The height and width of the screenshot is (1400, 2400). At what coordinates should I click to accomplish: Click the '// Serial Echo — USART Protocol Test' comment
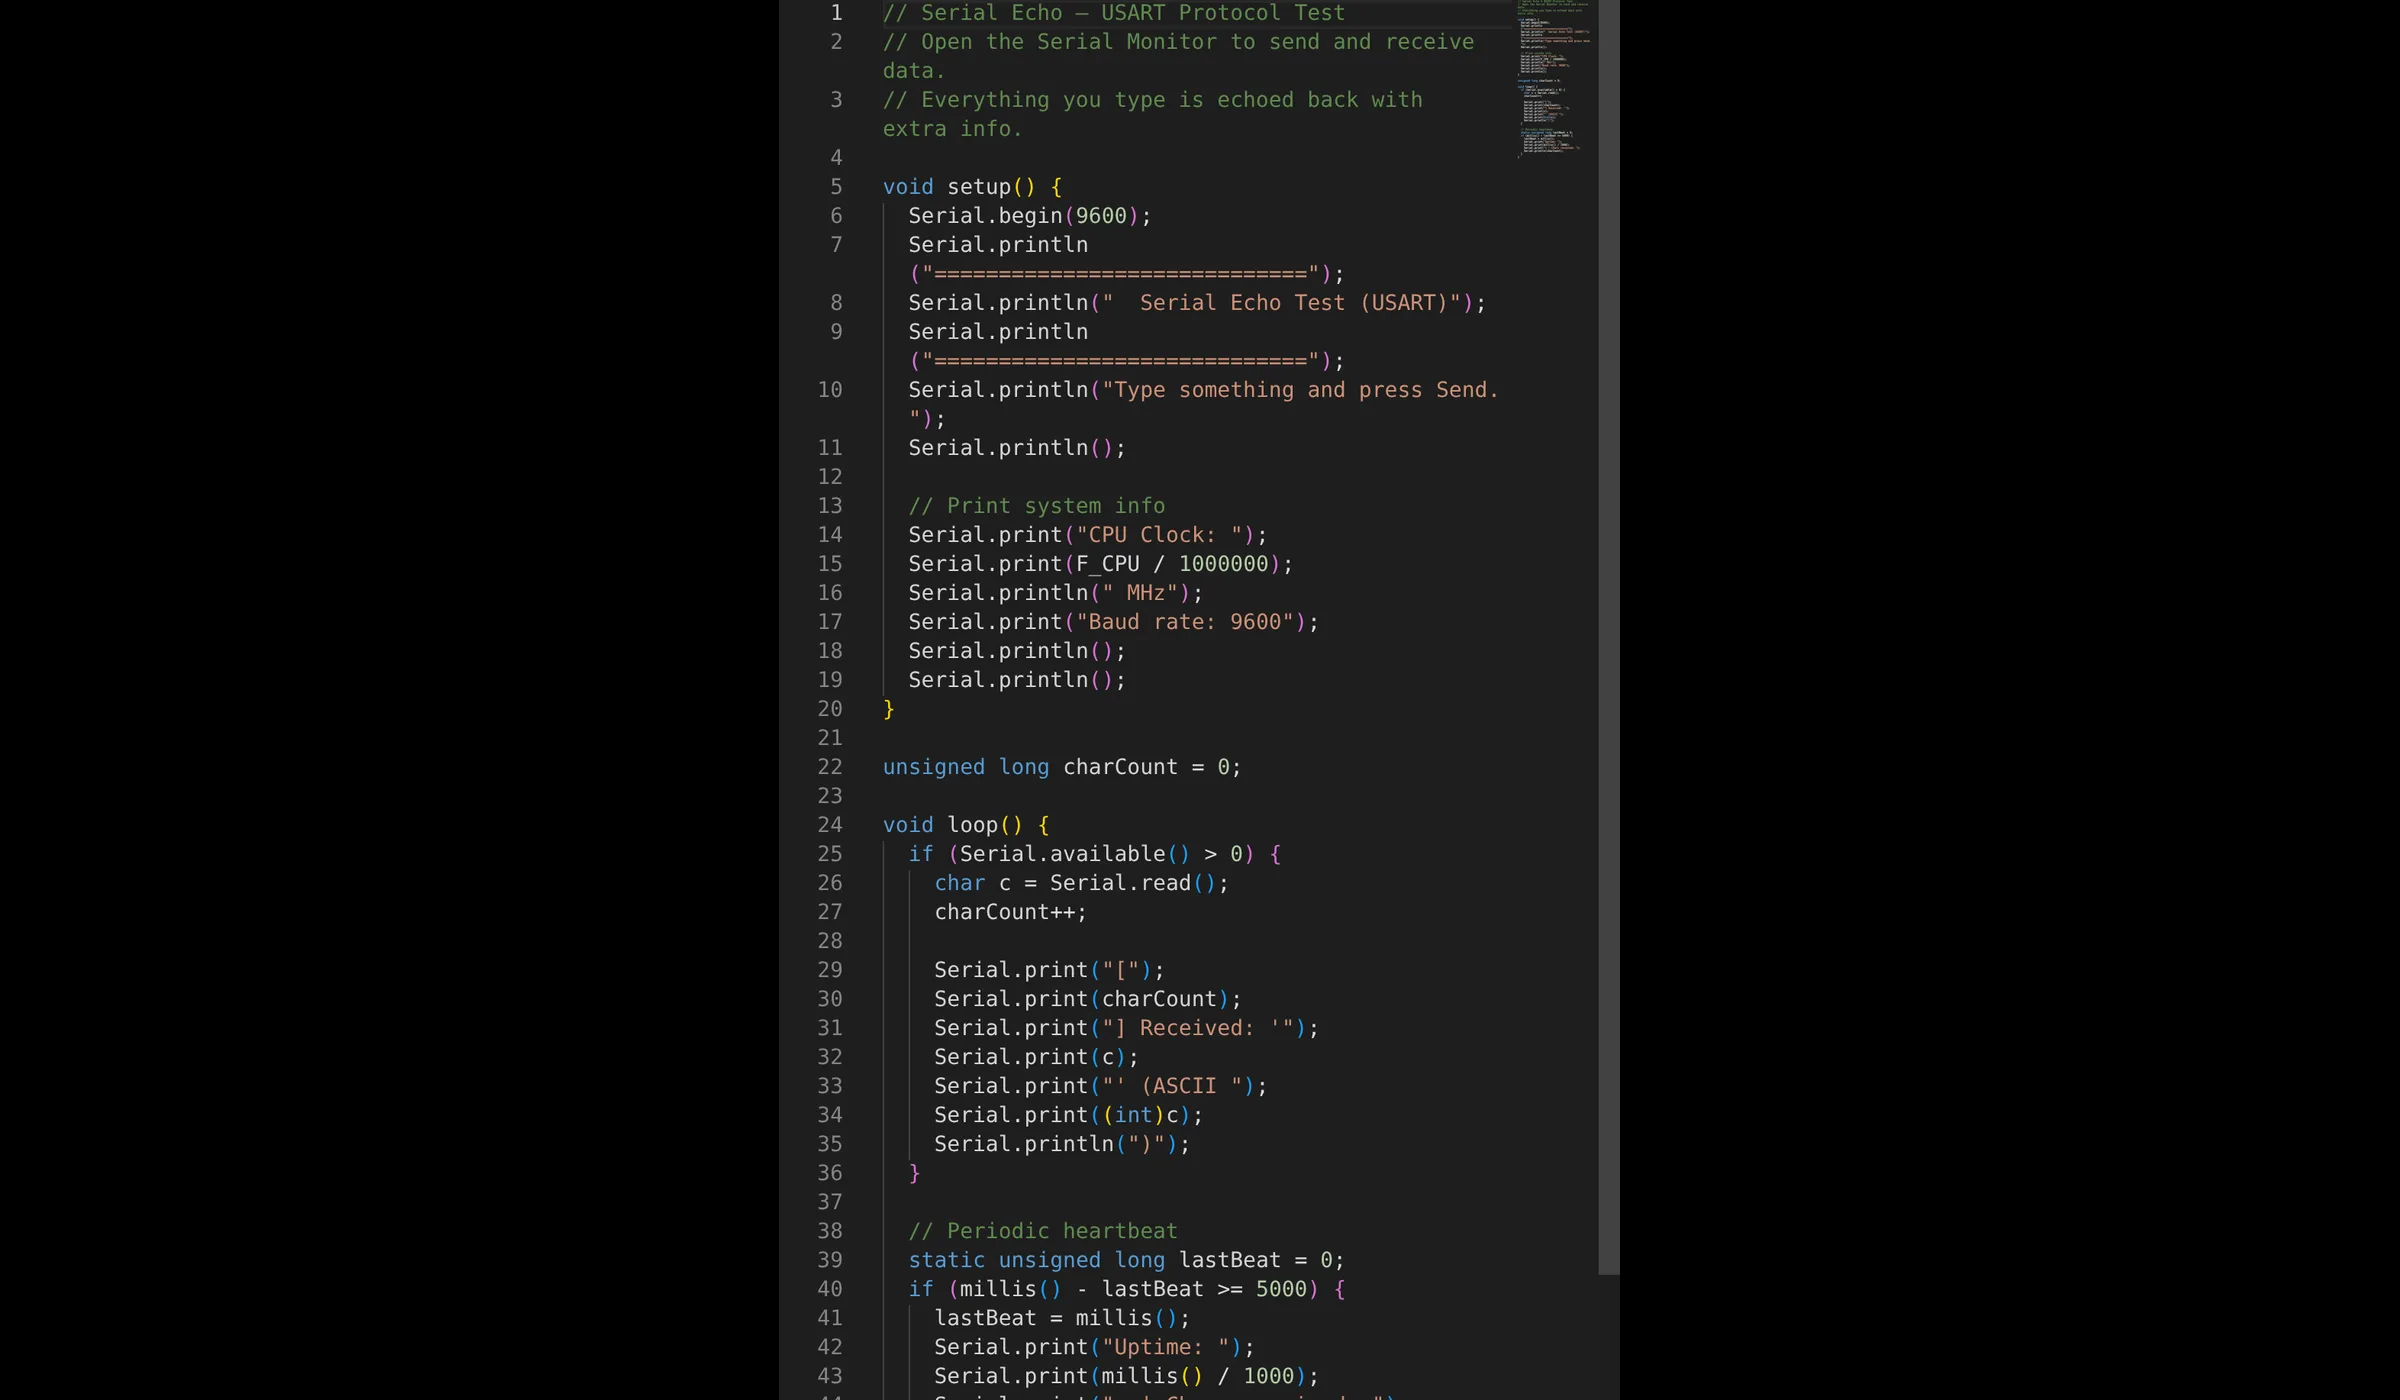[1114, 13]
